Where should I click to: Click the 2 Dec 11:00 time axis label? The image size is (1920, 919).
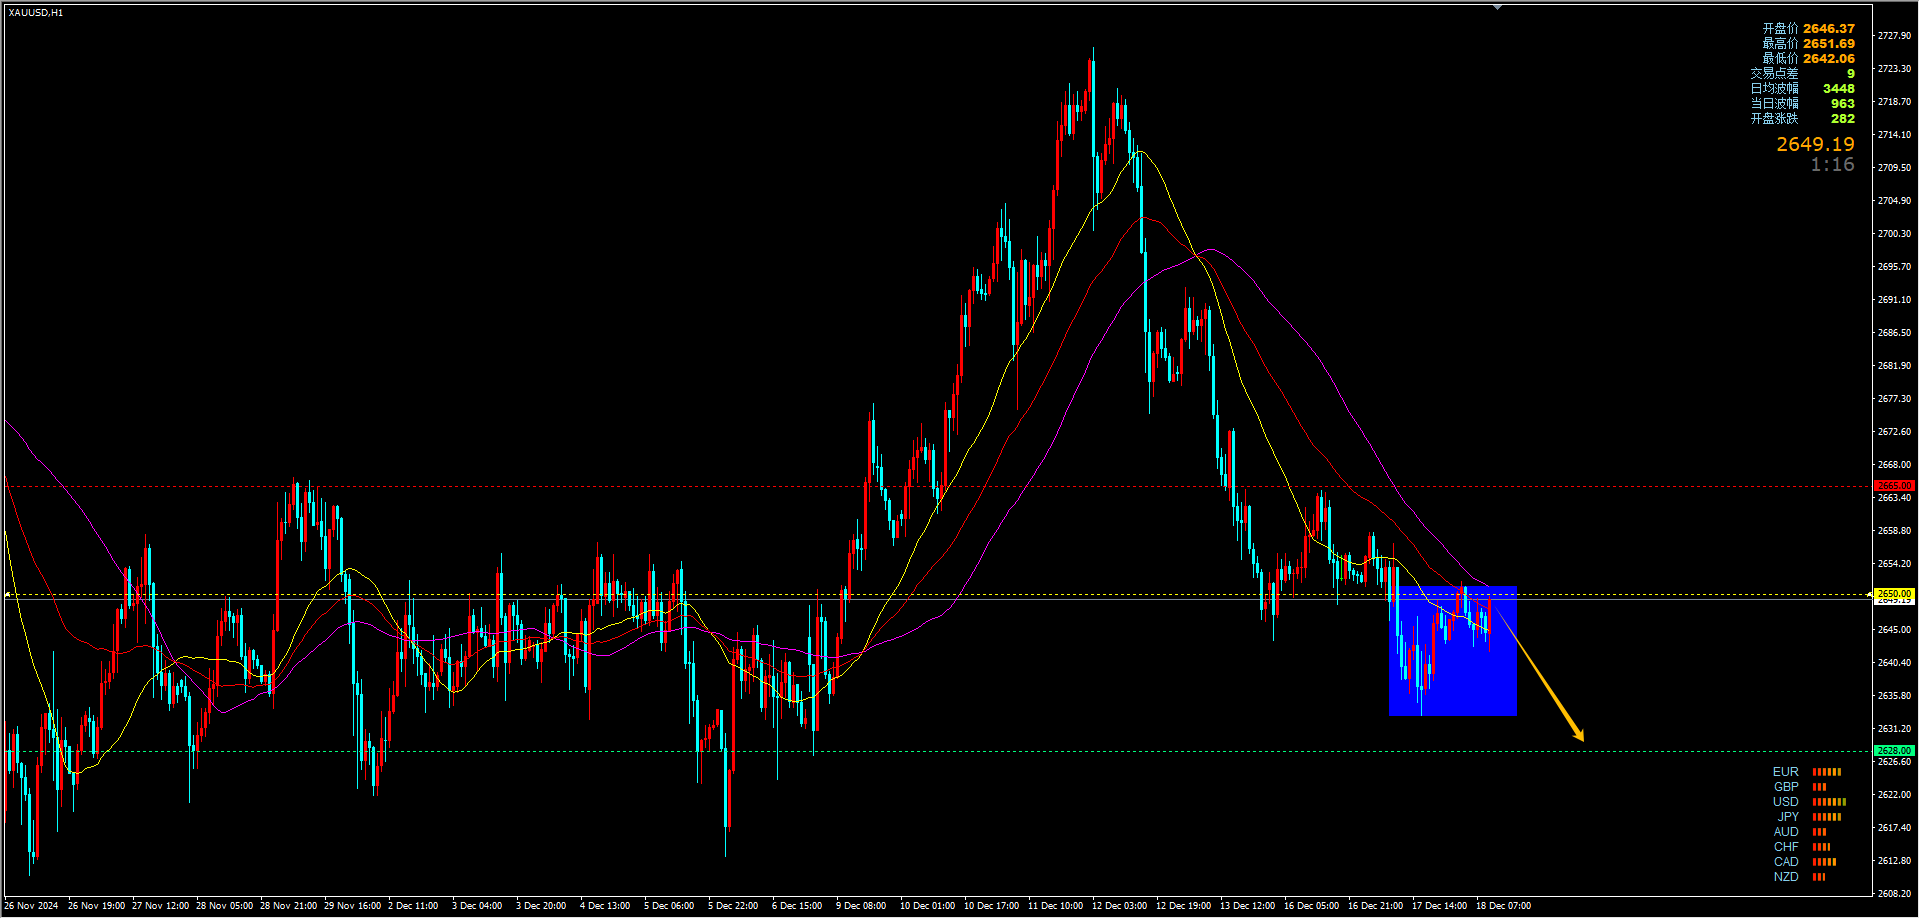pos(413,906)
